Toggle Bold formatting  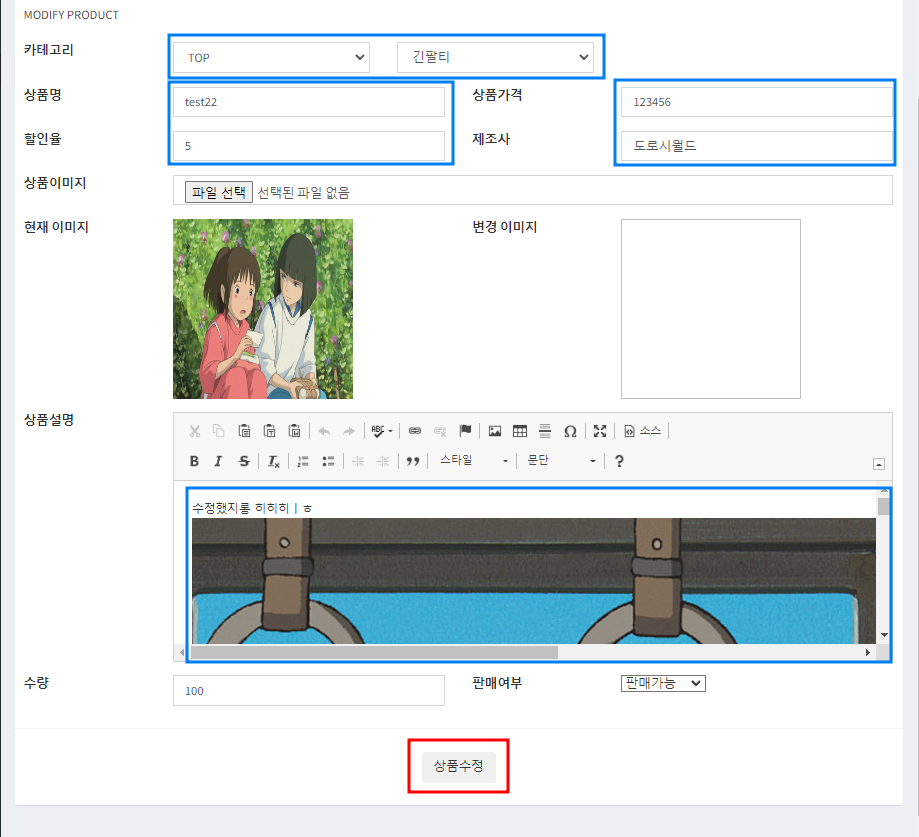coord(194,461)
